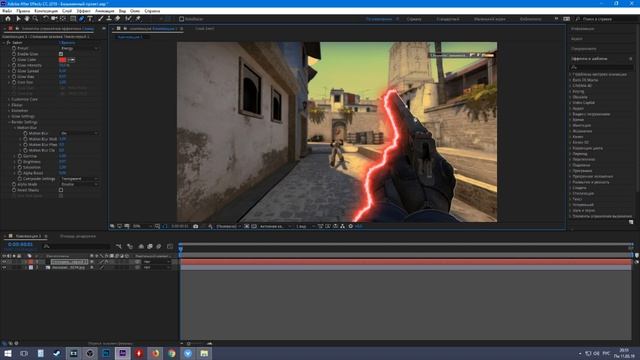Image resolution: width=640 pixels, height=360 pixels.
Task: Open the Анимация menu
Action: coord(104,11)
